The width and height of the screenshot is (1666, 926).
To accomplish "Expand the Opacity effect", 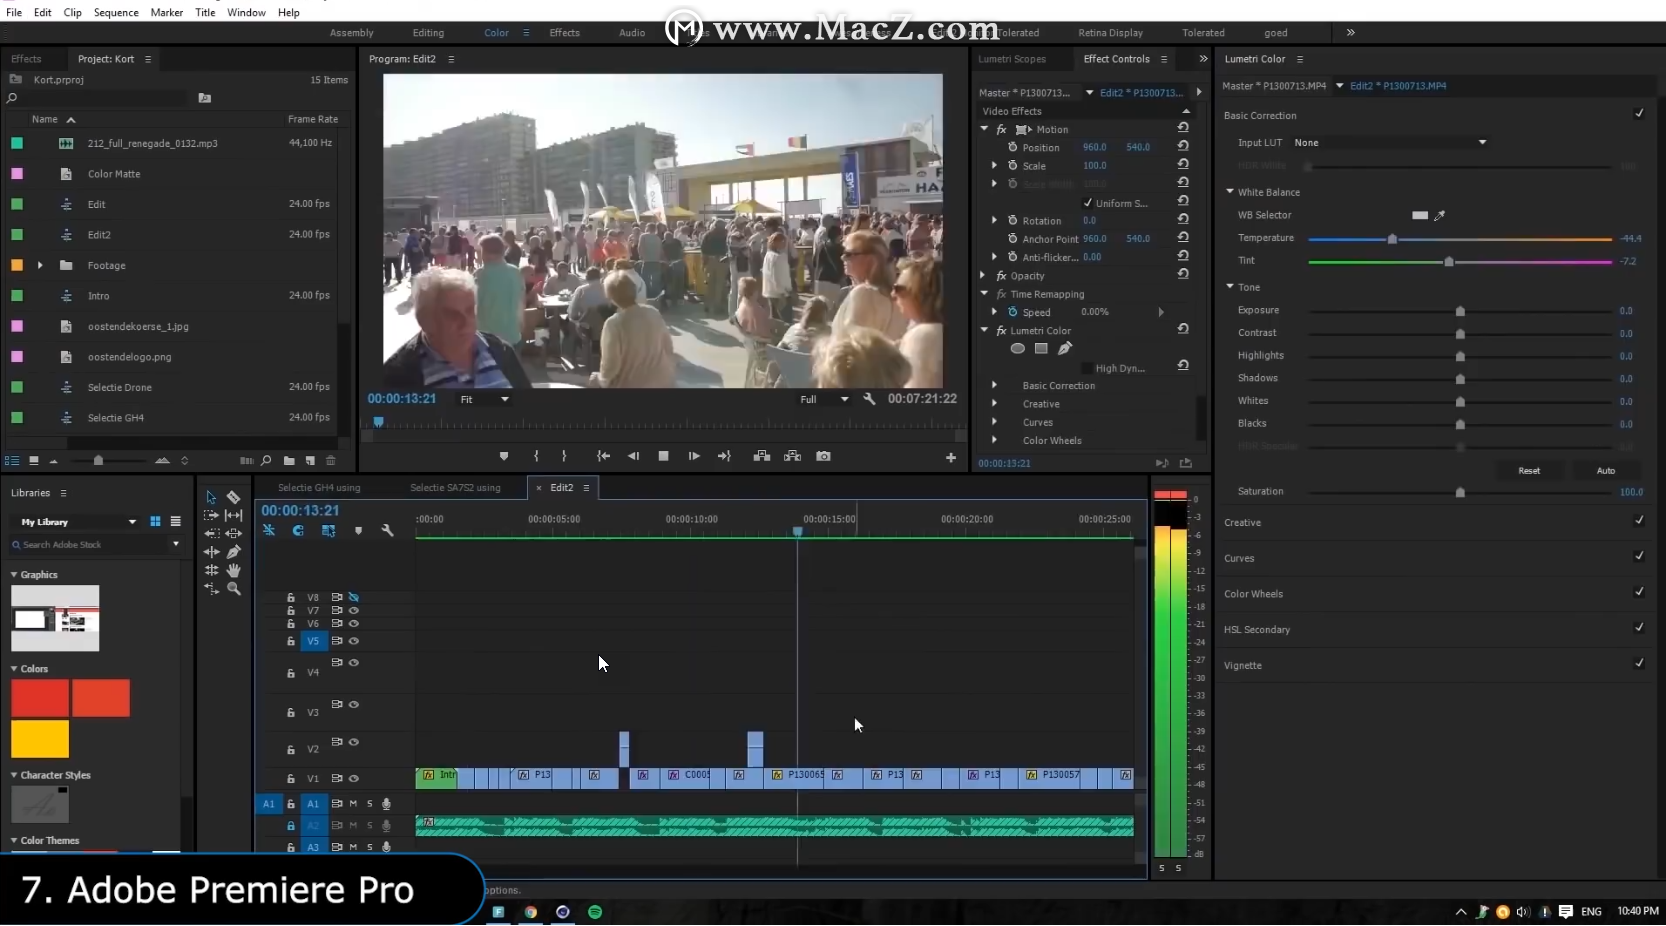I will pos(984,275).
